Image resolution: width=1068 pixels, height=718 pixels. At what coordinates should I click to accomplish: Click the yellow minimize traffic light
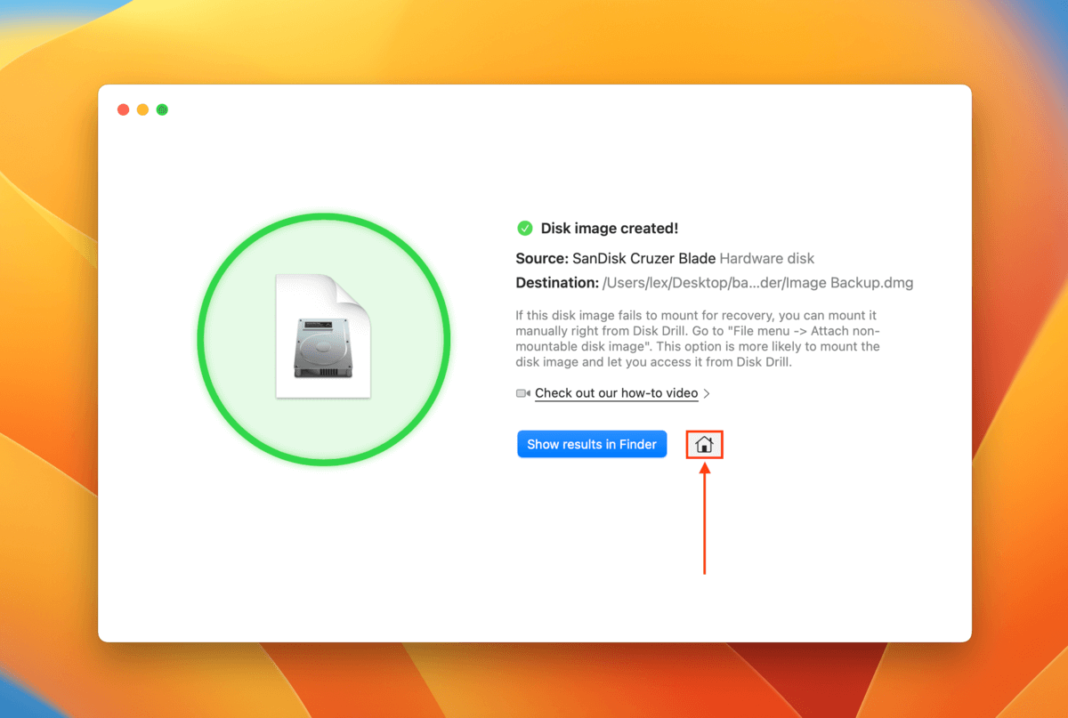(x=142, y=109)
